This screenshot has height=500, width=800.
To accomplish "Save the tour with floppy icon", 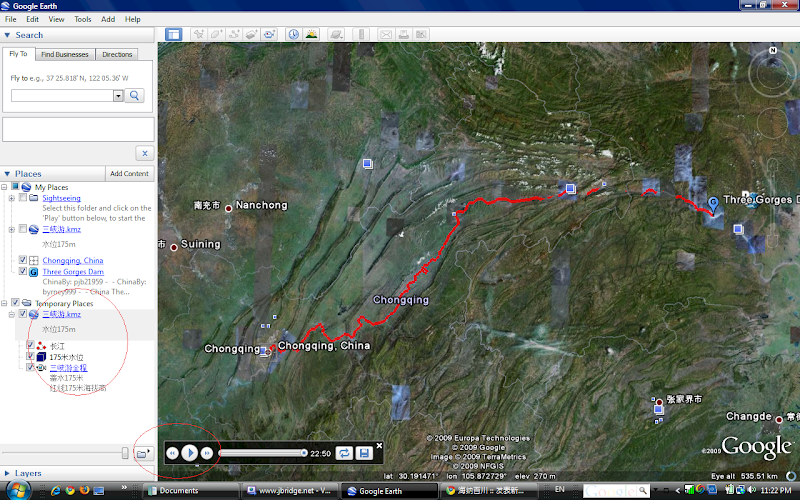I will click(364, 453).
